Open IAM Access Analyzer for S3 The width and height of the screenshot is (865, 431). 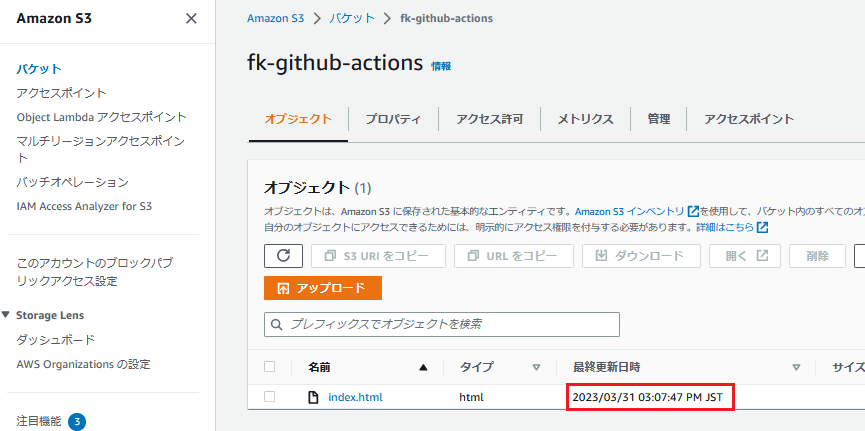coord(84,206)
